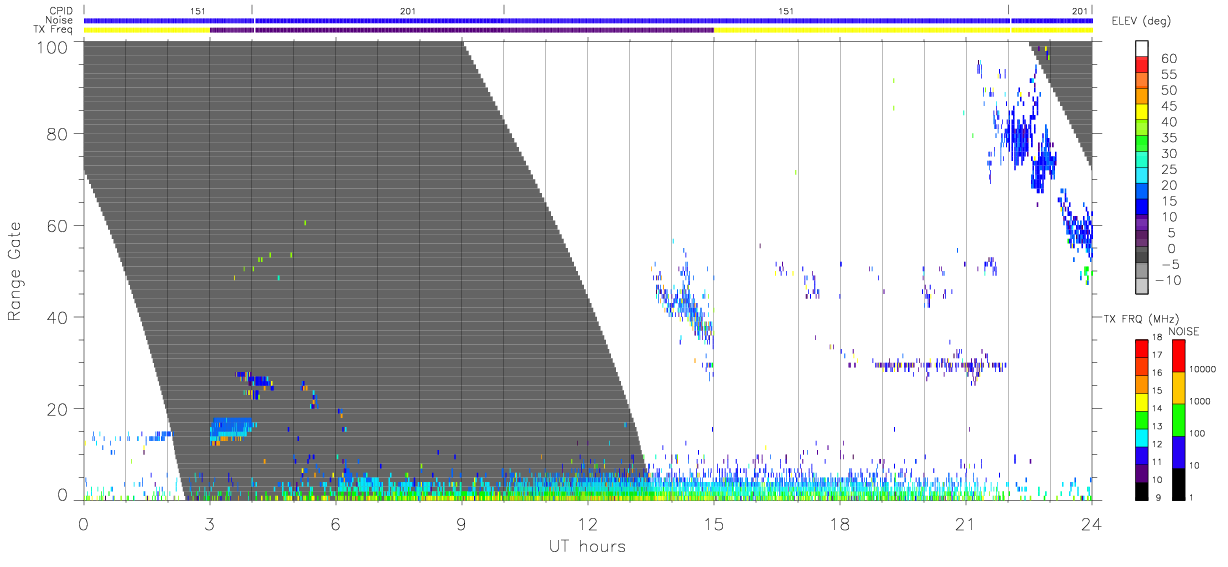This screenshot has width=1228, height=567.
Task: Click Range Gate axis tick '20'
Action: 56,409
